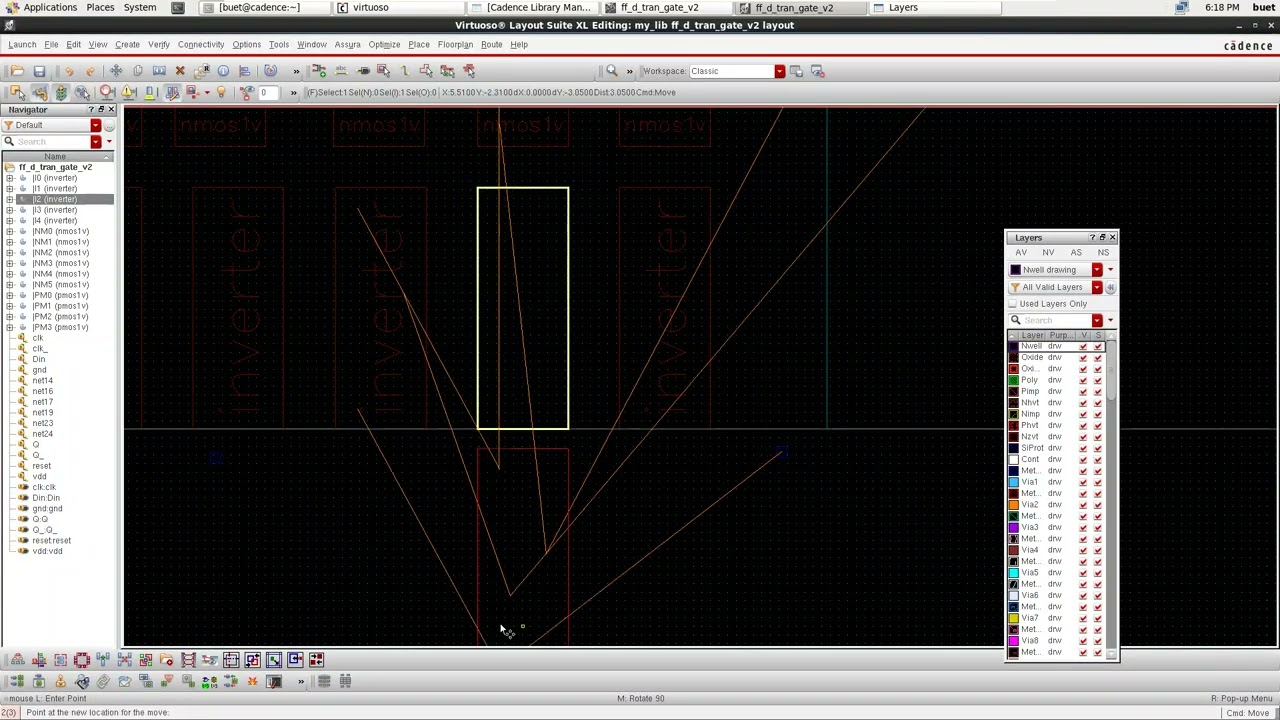This screenshot has height=720, width=1280.
Task: Click the Undo arrow icon
Action: (x=69, y=71)
